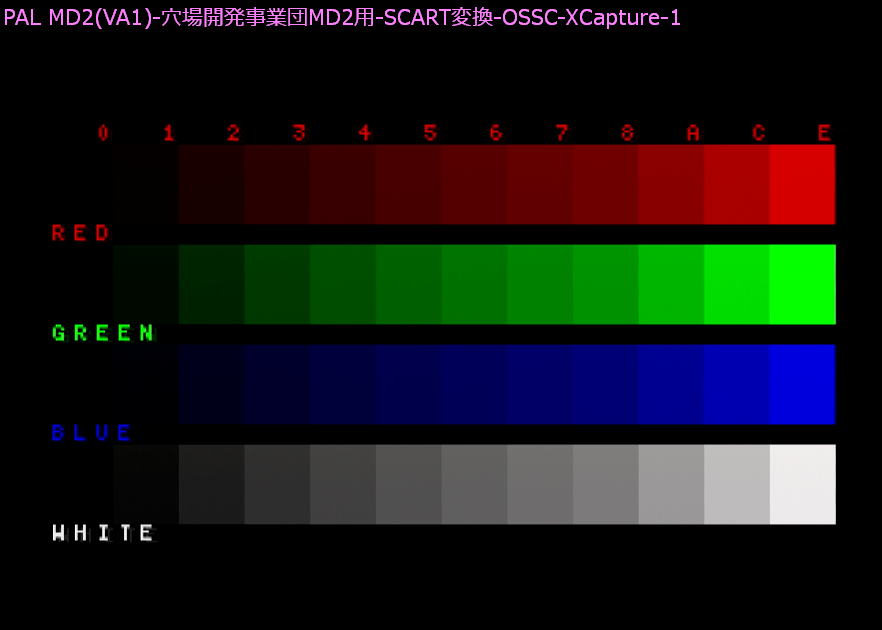This screenshot has height=630, width=882.
Task: Pick the green swatch at level A
Action: [671, 284]
